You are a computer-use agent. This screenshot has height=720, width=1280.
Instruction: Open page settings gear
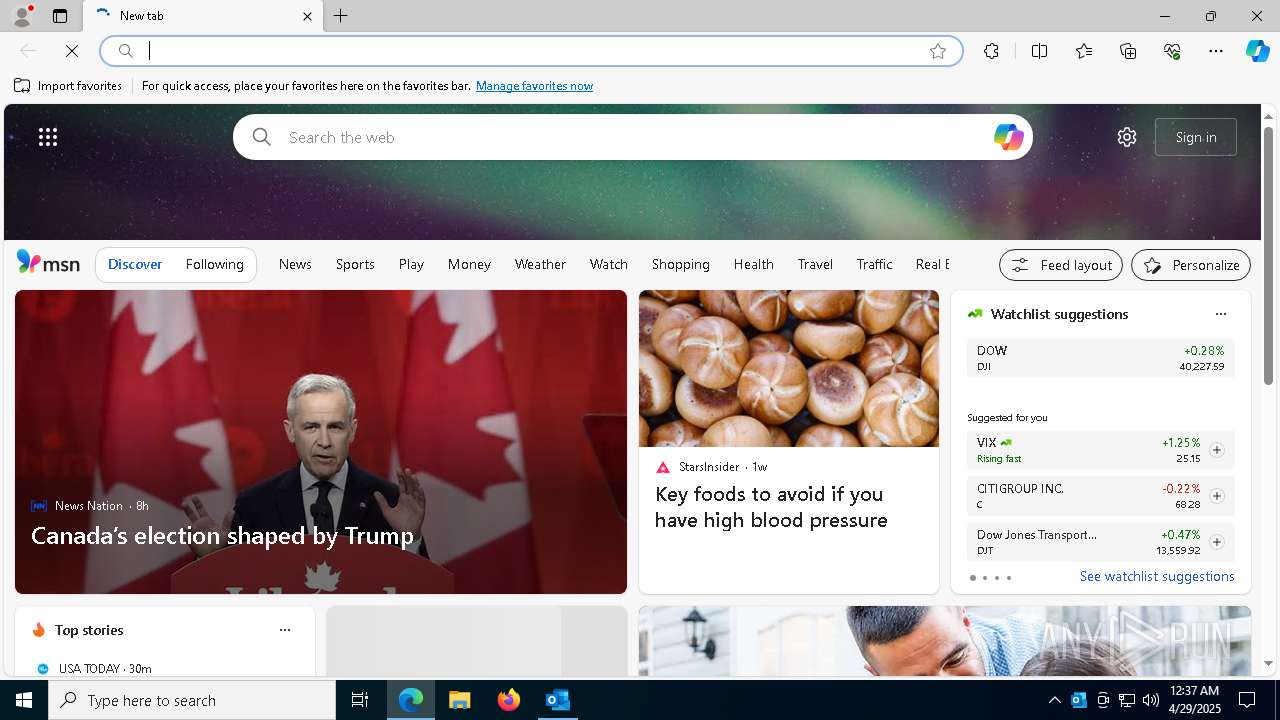tap(1127, 137)
